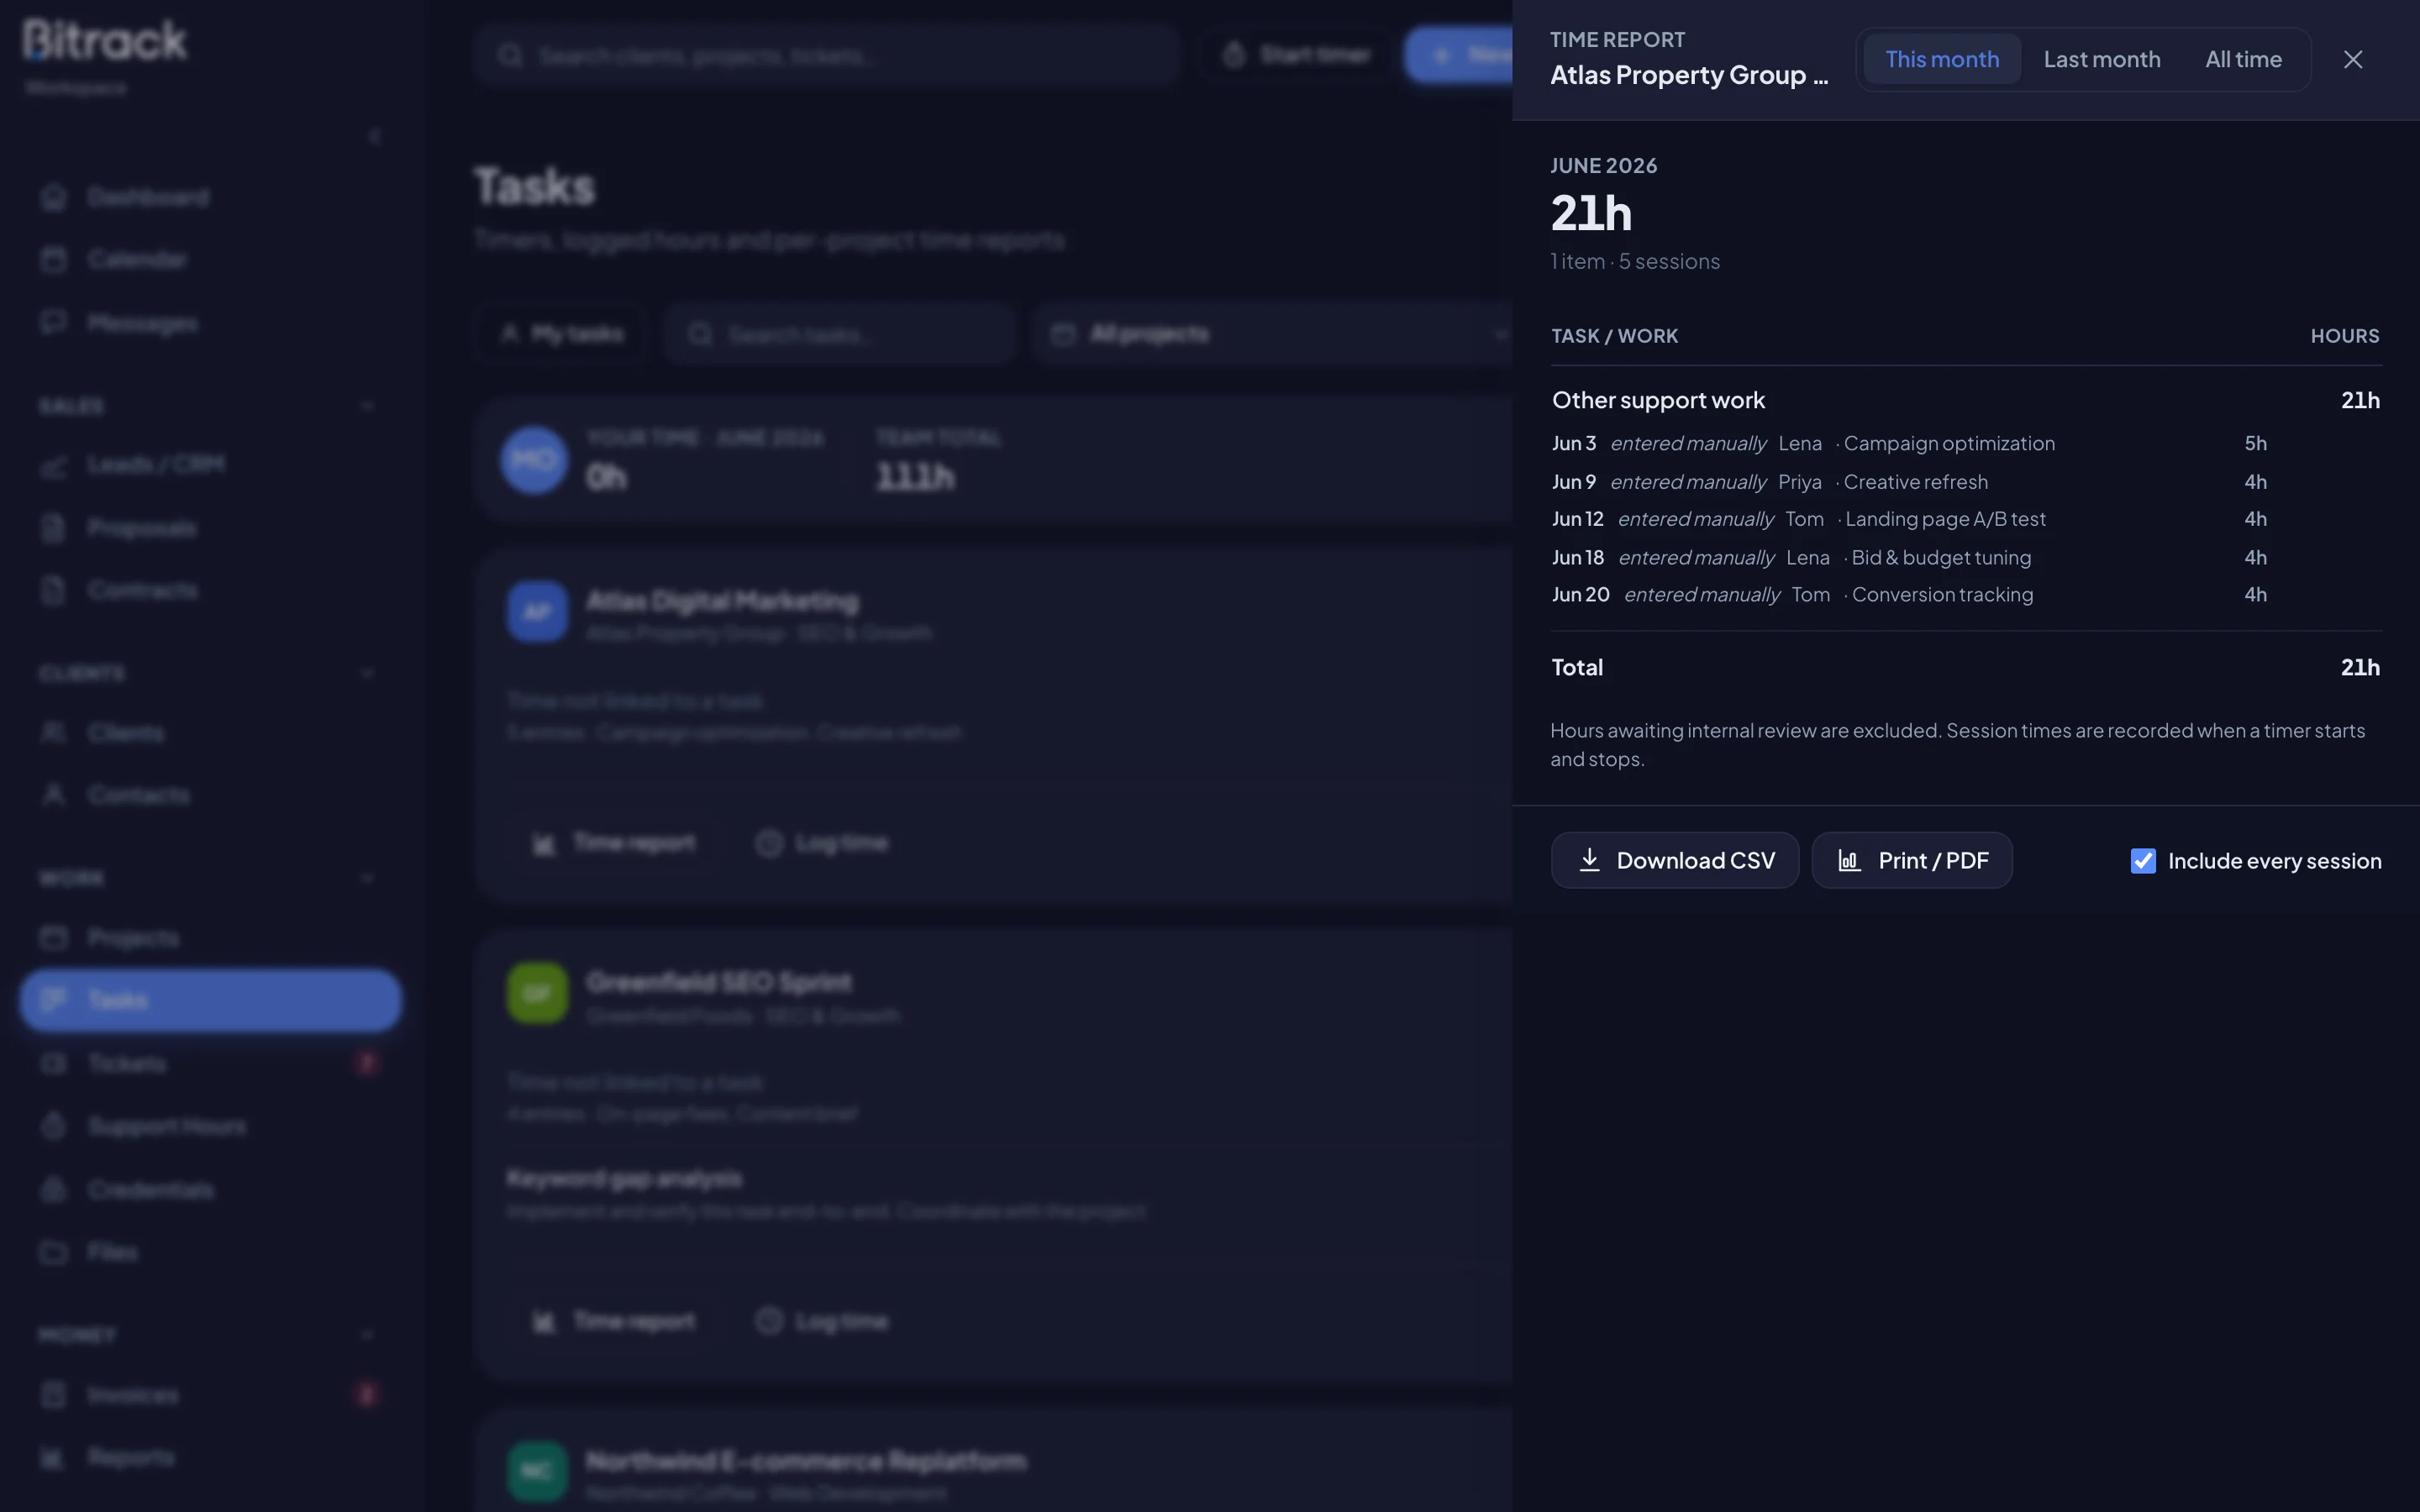Open the All projects dropdown filter
2420x1512 pixels.
click(1274, 334)
